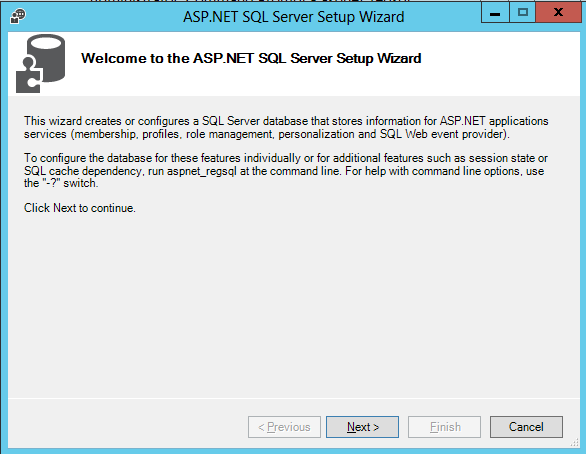
Task: Click the Welcome to the ASP.NET heading
Action: (x=251, y=58)
